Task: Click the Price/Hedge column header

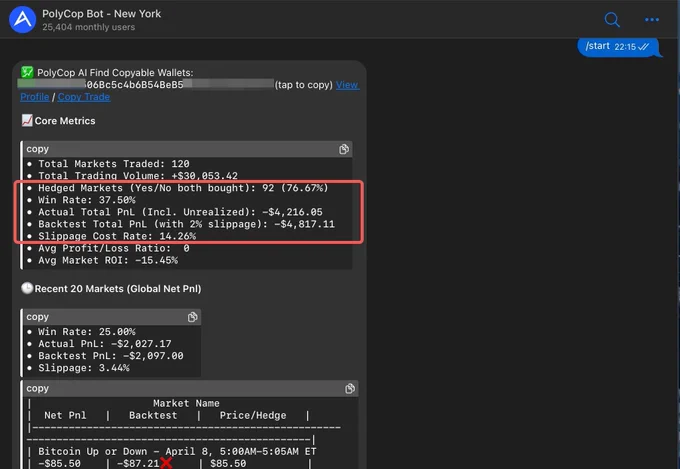Action: click(x=253, y=415)
